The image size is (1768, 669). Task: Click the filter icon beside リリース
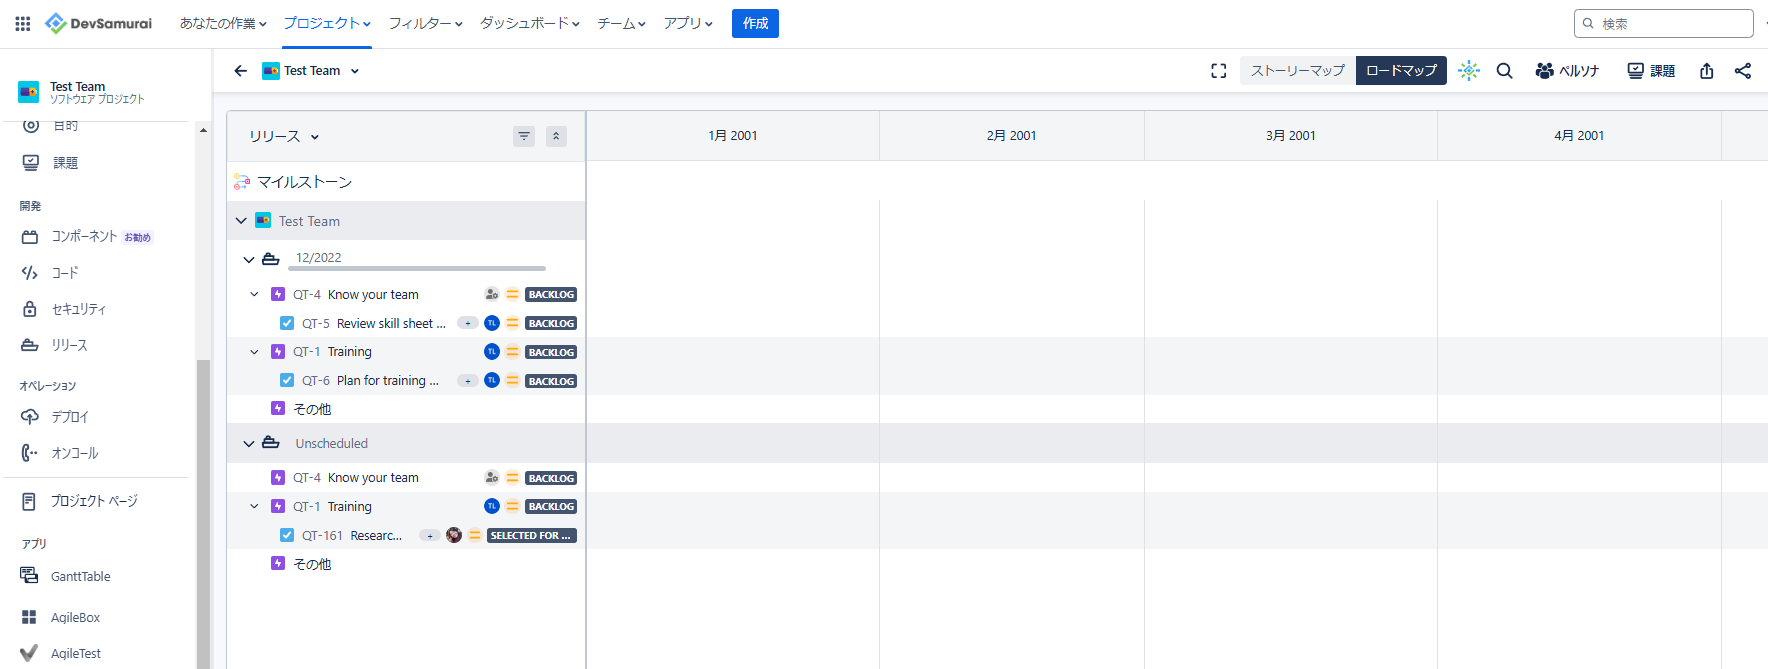(x=524, y=136)
